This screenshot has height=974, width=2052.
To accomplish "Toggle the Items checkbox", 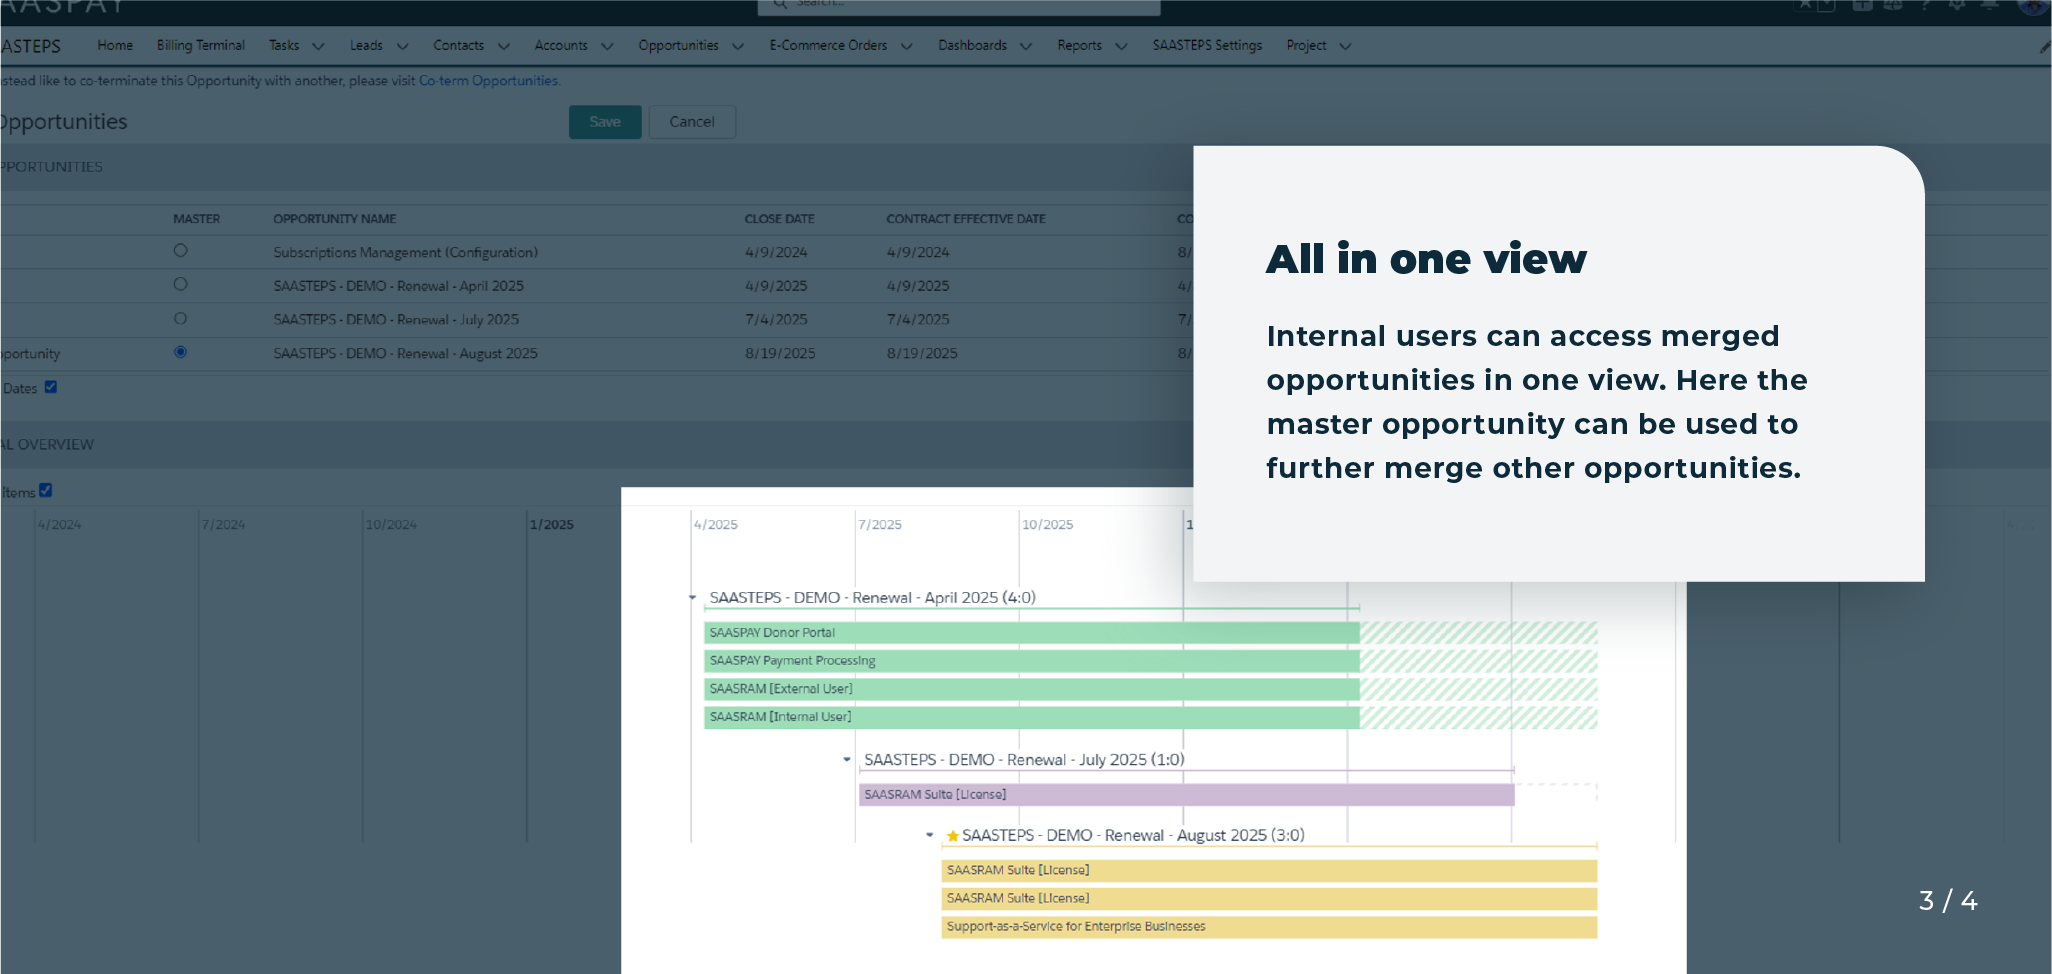I will (x=46, y=491).
